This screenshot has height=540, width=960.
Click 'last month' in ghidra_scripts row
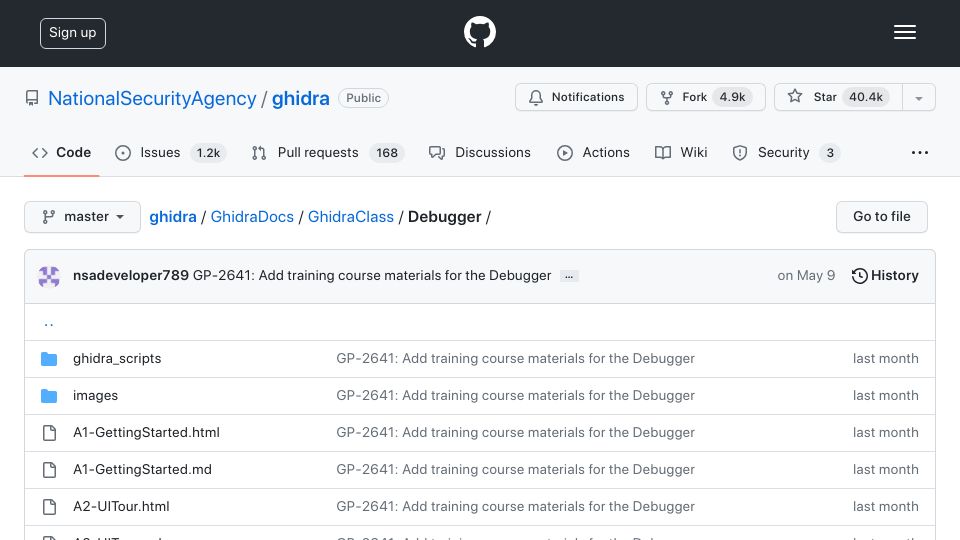(x=886, y=358)
